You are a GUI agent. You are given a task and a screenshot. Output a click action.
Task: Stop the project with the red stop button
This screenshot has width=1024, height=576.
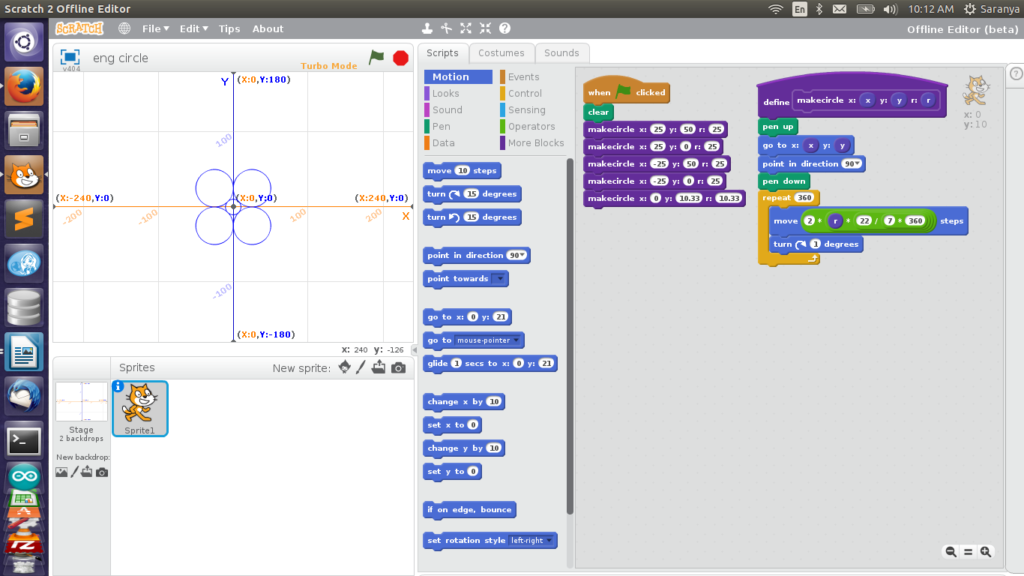point(399,58)
